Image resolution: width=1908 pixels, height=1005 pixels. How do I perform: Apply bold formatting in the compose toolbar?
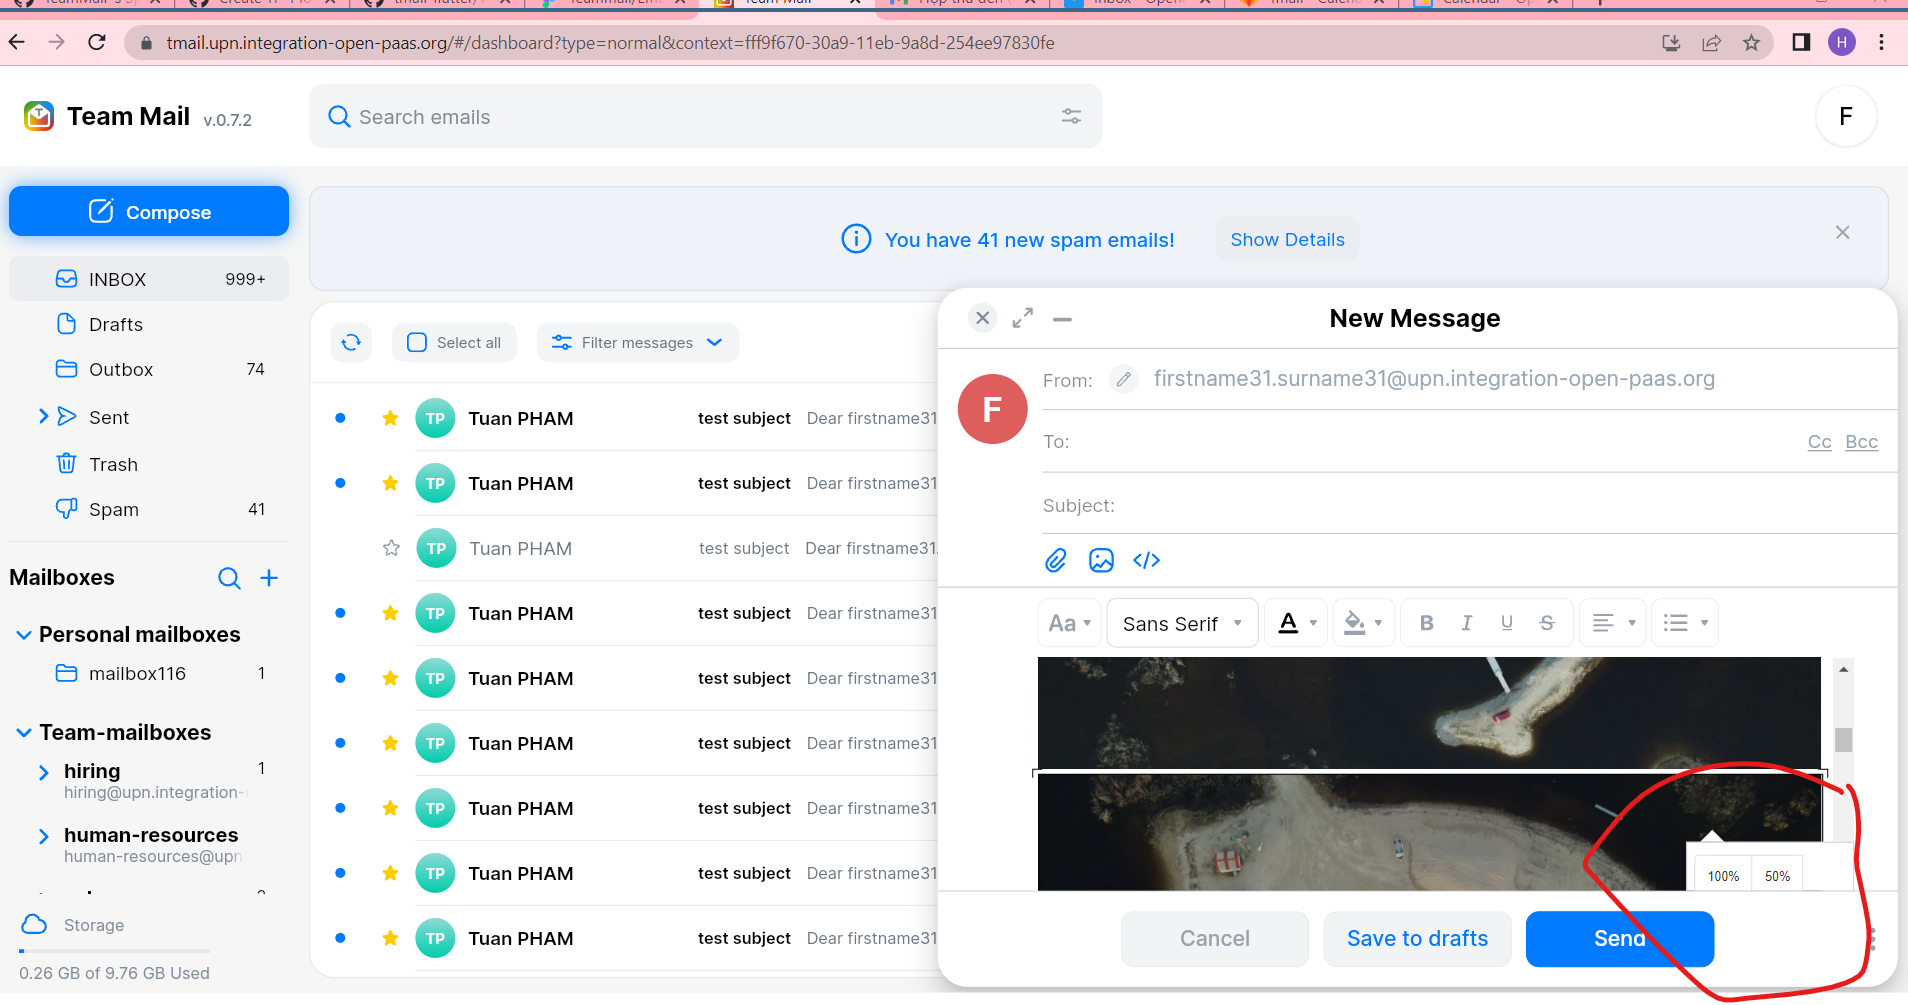coord(1427,622)
